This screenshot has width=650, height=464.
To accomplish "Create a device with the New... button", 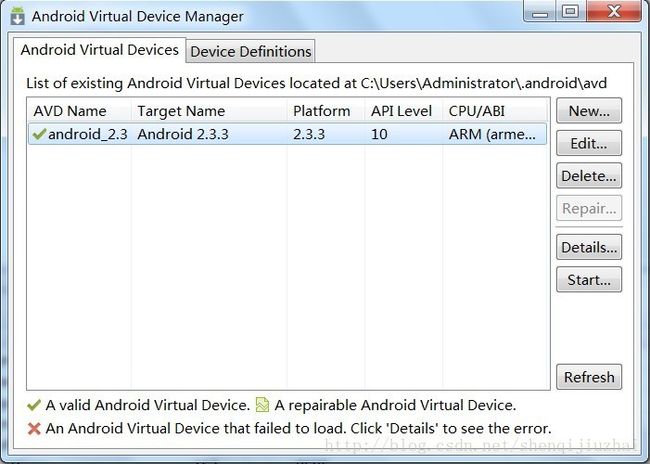I will [x=589, y=111].
